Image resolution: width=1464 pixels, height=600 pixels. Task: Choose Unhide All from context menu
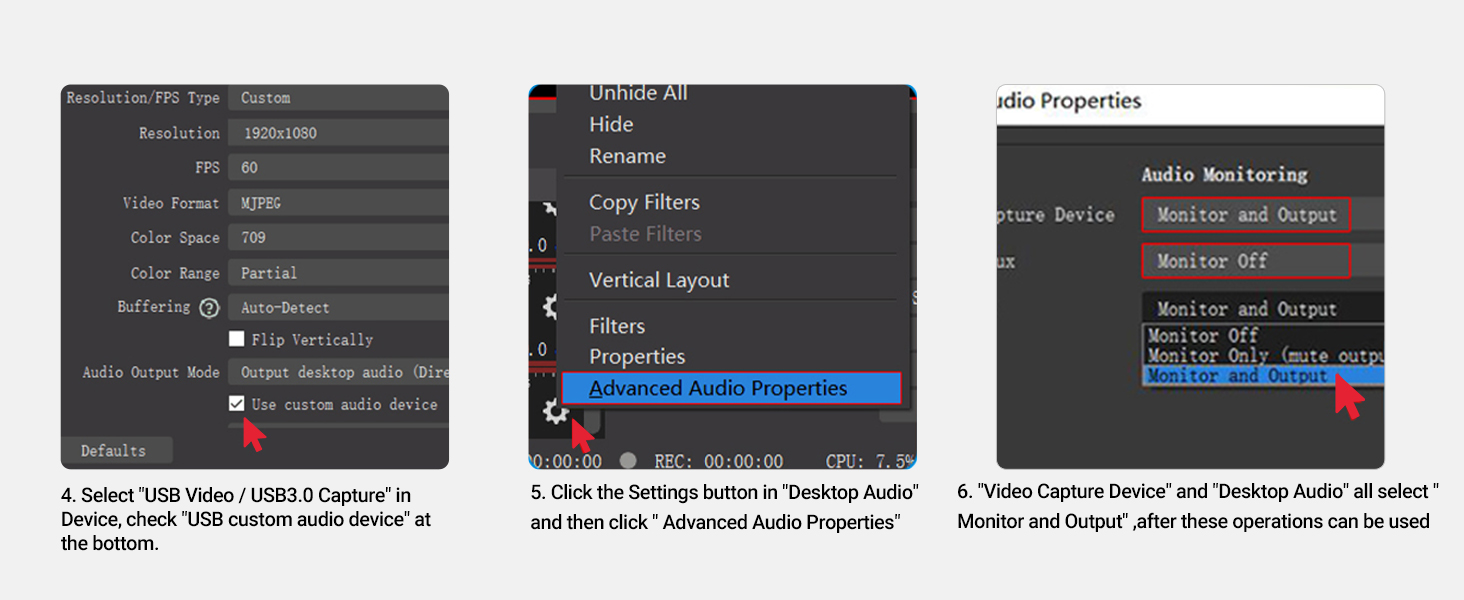pos(638,94)
